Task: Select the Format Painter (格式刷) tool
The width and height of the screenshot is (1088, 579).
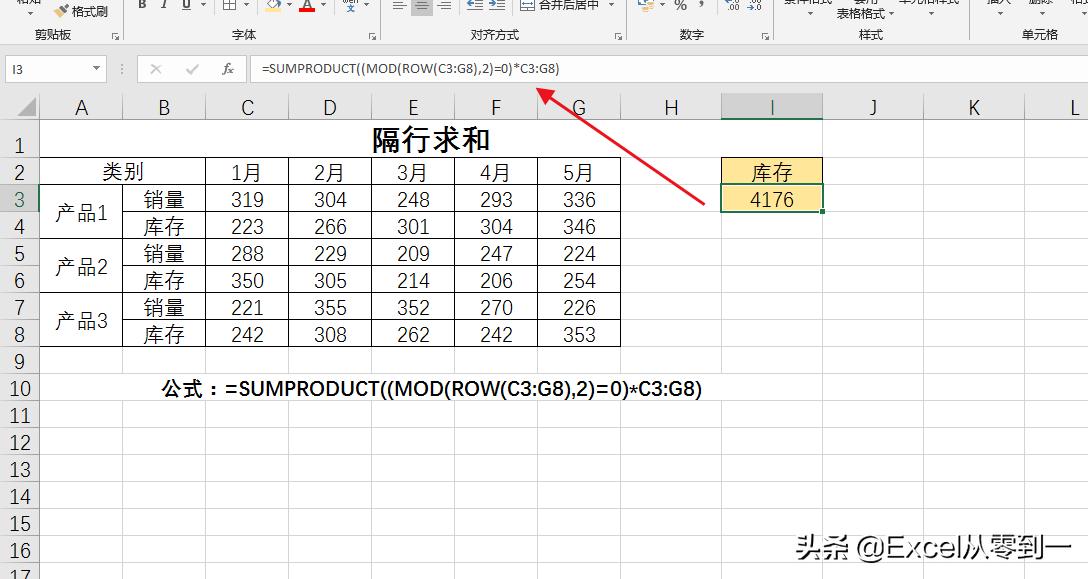Action: click(x=82, y=12)
